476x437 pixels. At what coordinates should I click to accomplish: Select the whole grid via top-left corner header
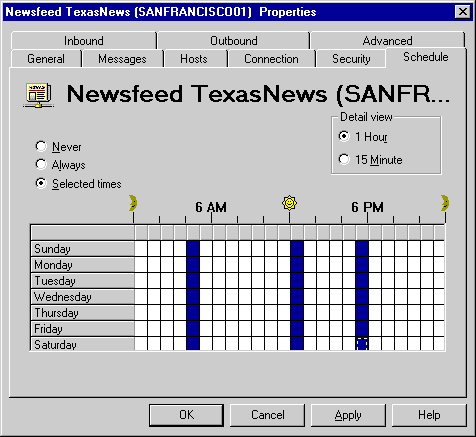click(x=82, y=232)
